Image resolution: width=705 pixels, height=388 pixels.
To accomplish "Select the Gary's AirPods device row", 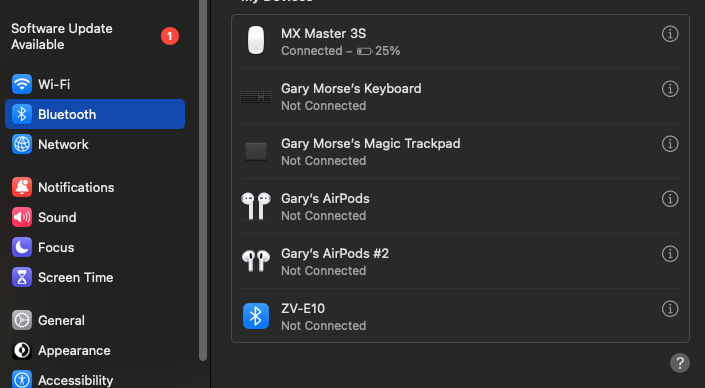I will (460, 206).
